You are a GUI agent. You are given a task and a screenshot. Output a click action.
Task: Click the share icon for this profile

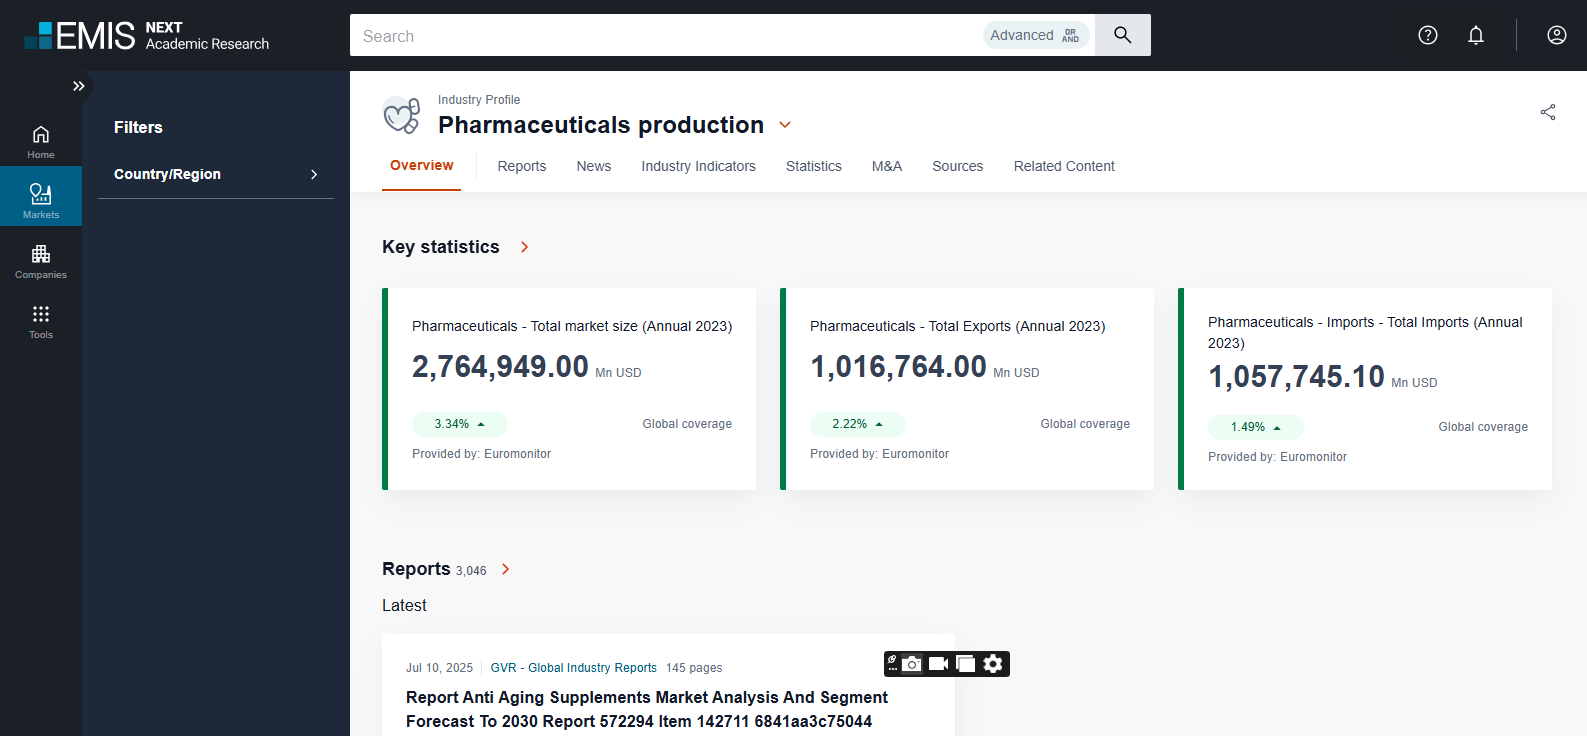tap(1548, 112)
